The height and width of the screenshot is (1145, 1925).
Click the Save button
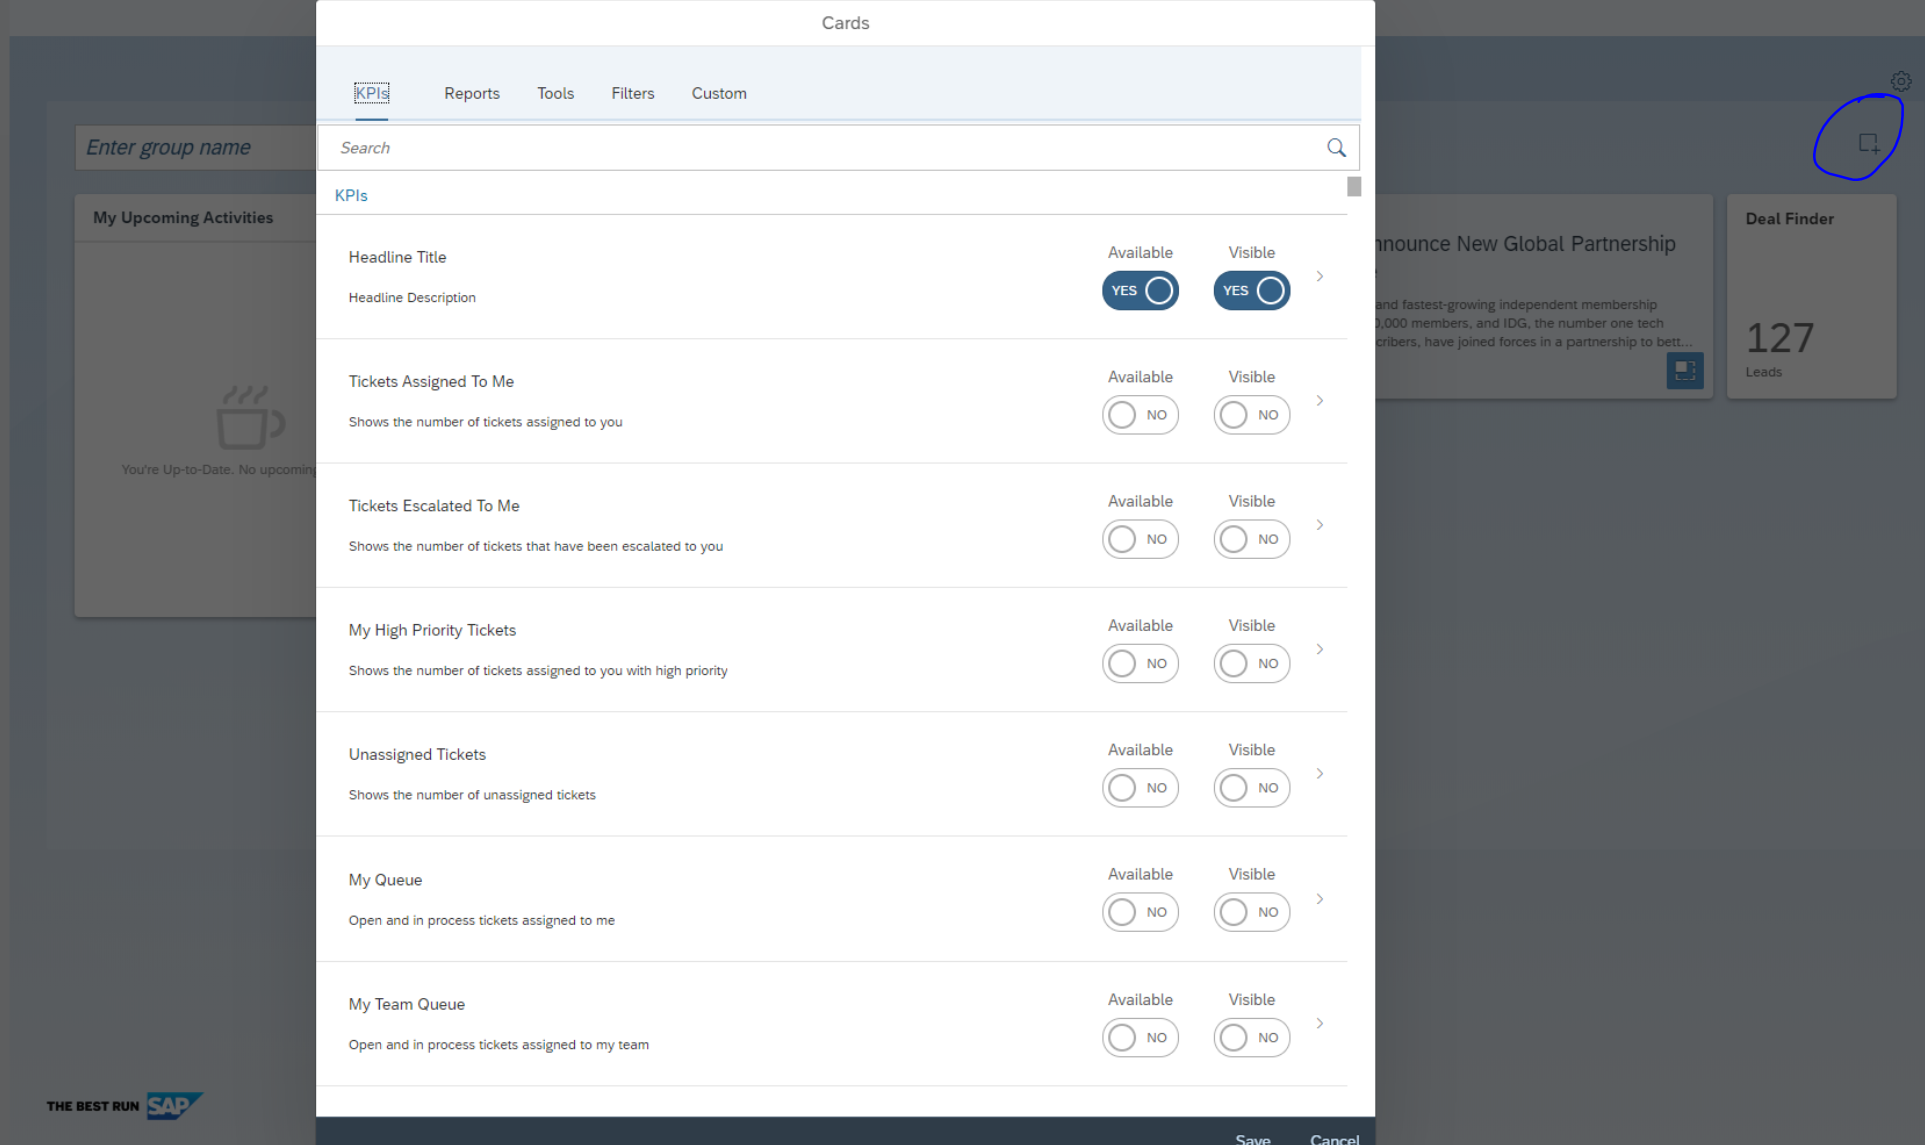point(1252,1138)
